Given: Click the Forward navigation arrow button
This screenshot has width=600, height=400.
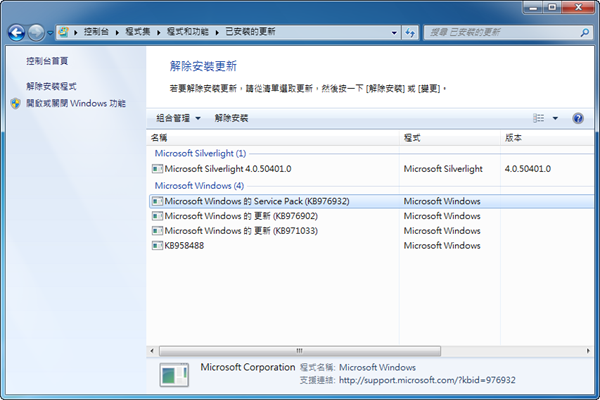Looking at the screenshot, I should (x=36, y=33).
